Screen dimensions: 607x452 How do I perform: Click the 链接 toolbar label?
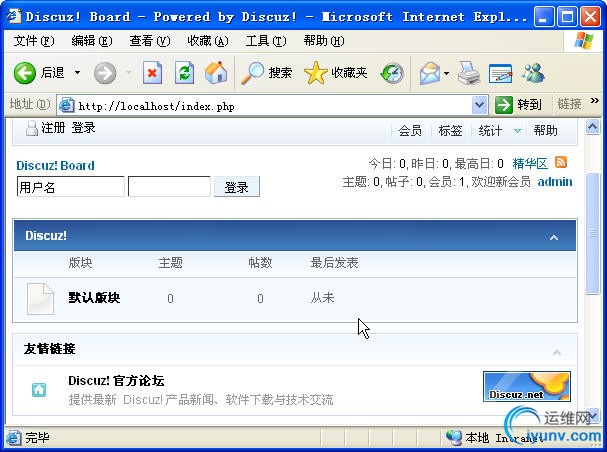569,104
